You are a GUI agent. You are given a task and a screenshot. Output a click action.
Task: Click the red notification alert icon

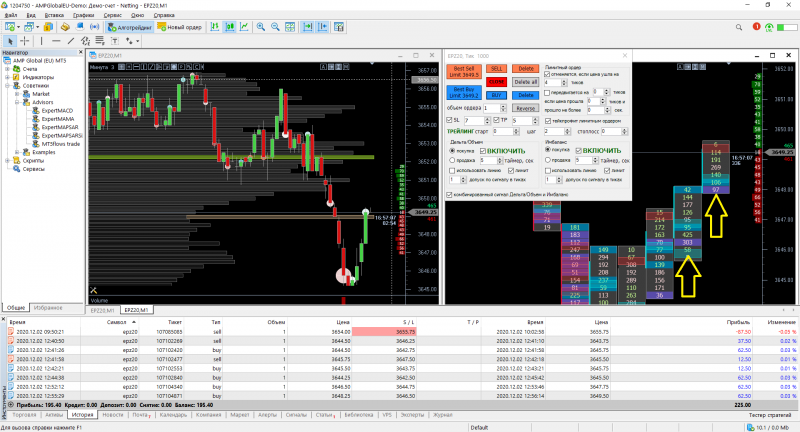757,27
